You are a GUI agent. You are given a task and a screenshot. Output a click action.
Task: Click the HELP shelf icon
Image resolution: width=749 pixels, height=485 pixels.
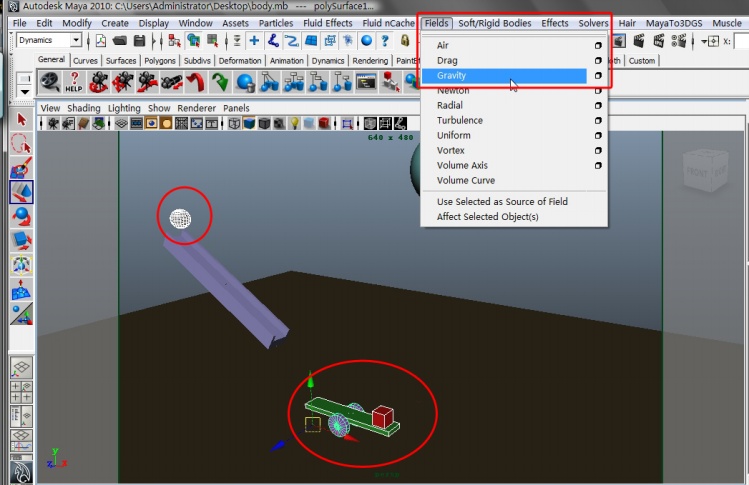coord(74,82)
